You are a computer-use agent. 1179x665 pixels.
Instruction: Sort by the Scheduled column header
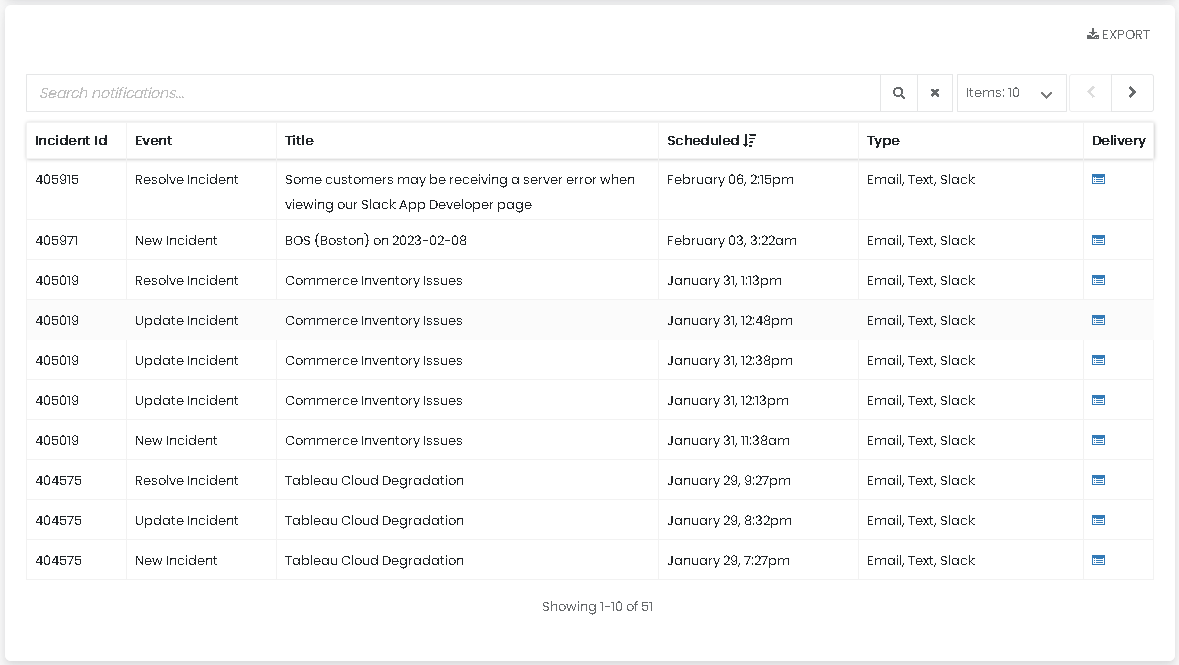(x=702, y=141)
